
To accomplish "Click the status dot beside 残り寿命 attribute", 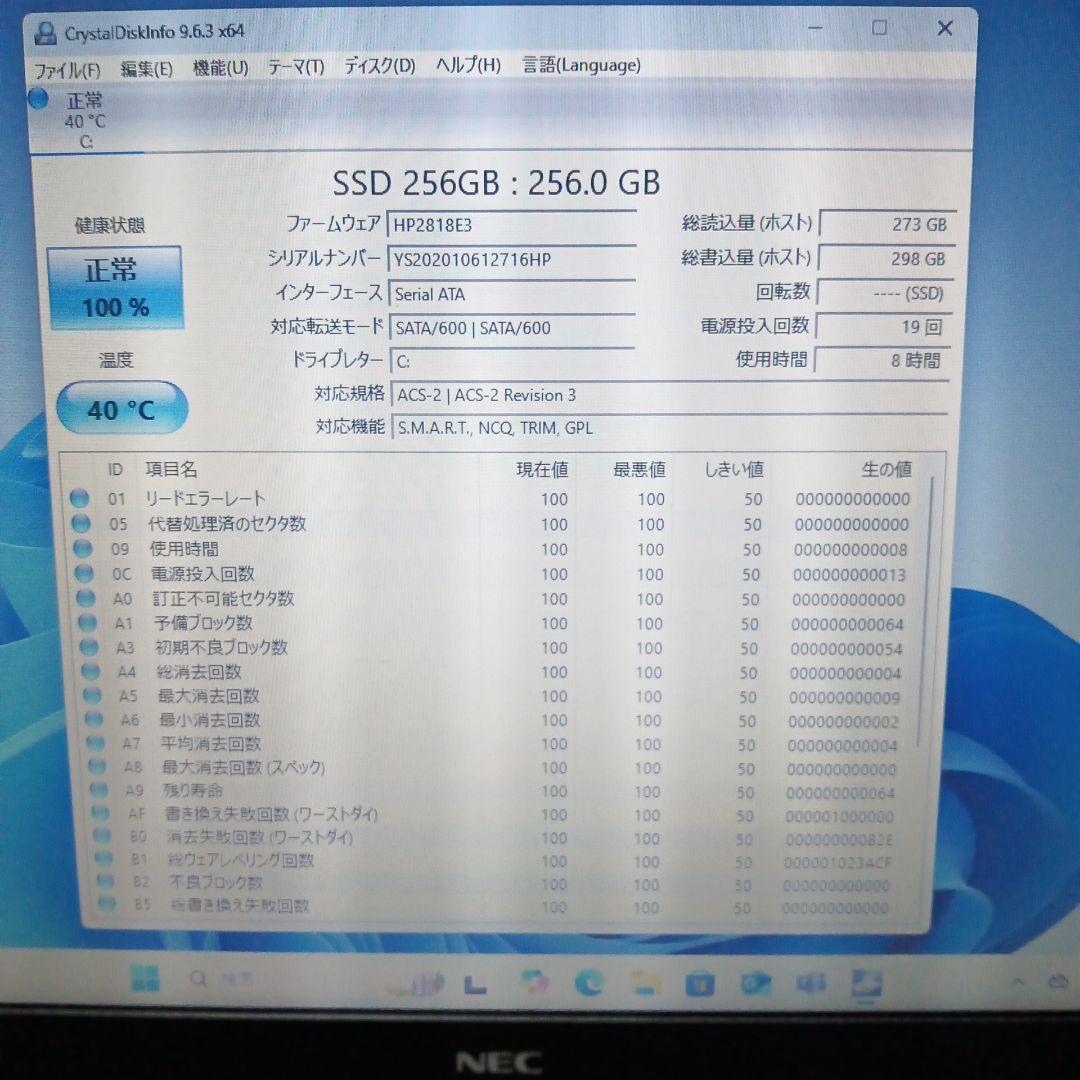I will [x=99, y=790].
